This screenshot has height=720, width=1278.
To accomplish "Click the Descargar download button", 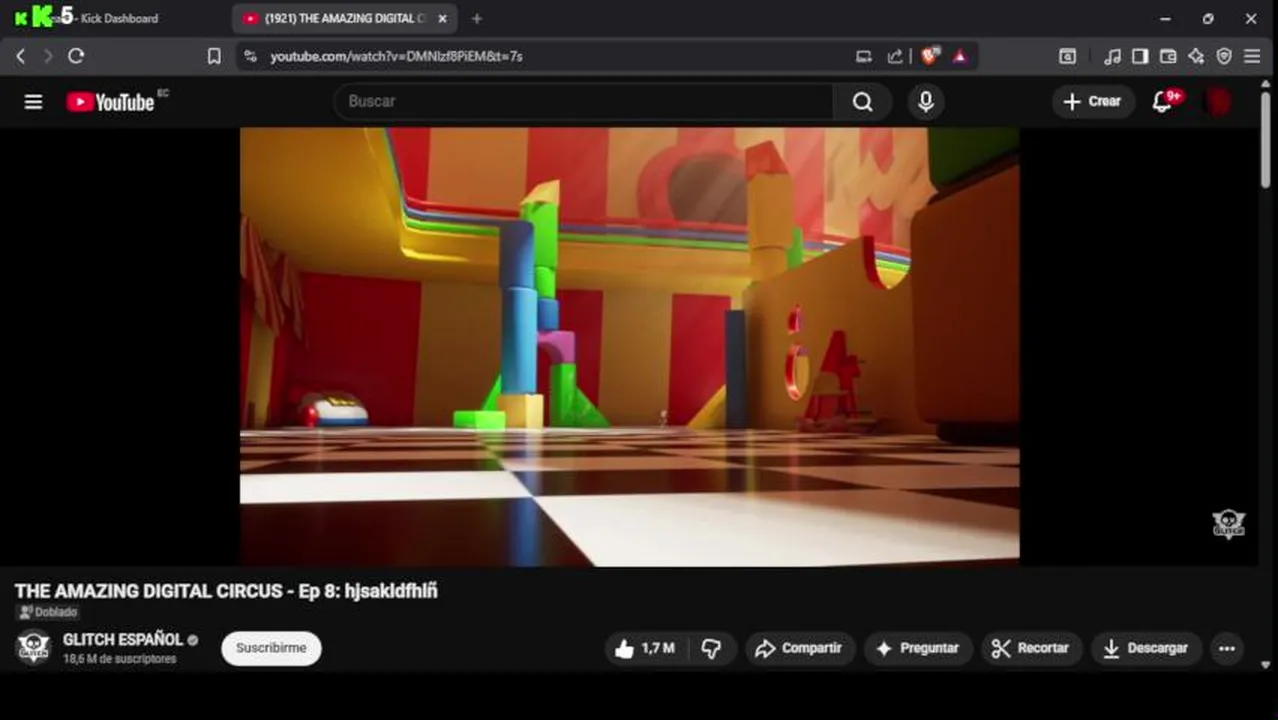I will [x=1146, y=648].
